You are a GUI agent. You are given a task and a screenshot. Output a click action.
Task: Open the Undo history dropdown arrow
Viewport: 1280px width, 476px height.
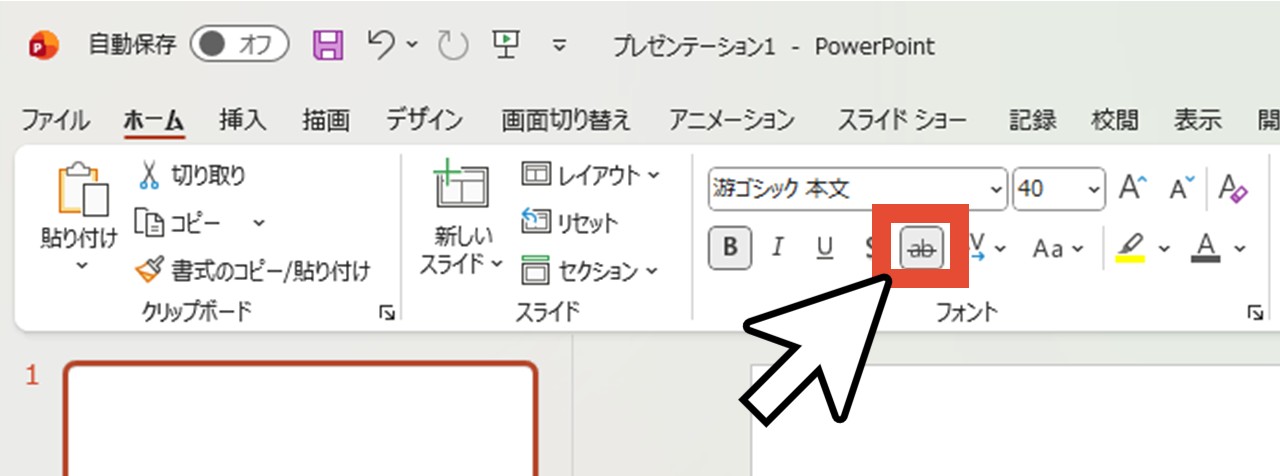coord(414,45)
